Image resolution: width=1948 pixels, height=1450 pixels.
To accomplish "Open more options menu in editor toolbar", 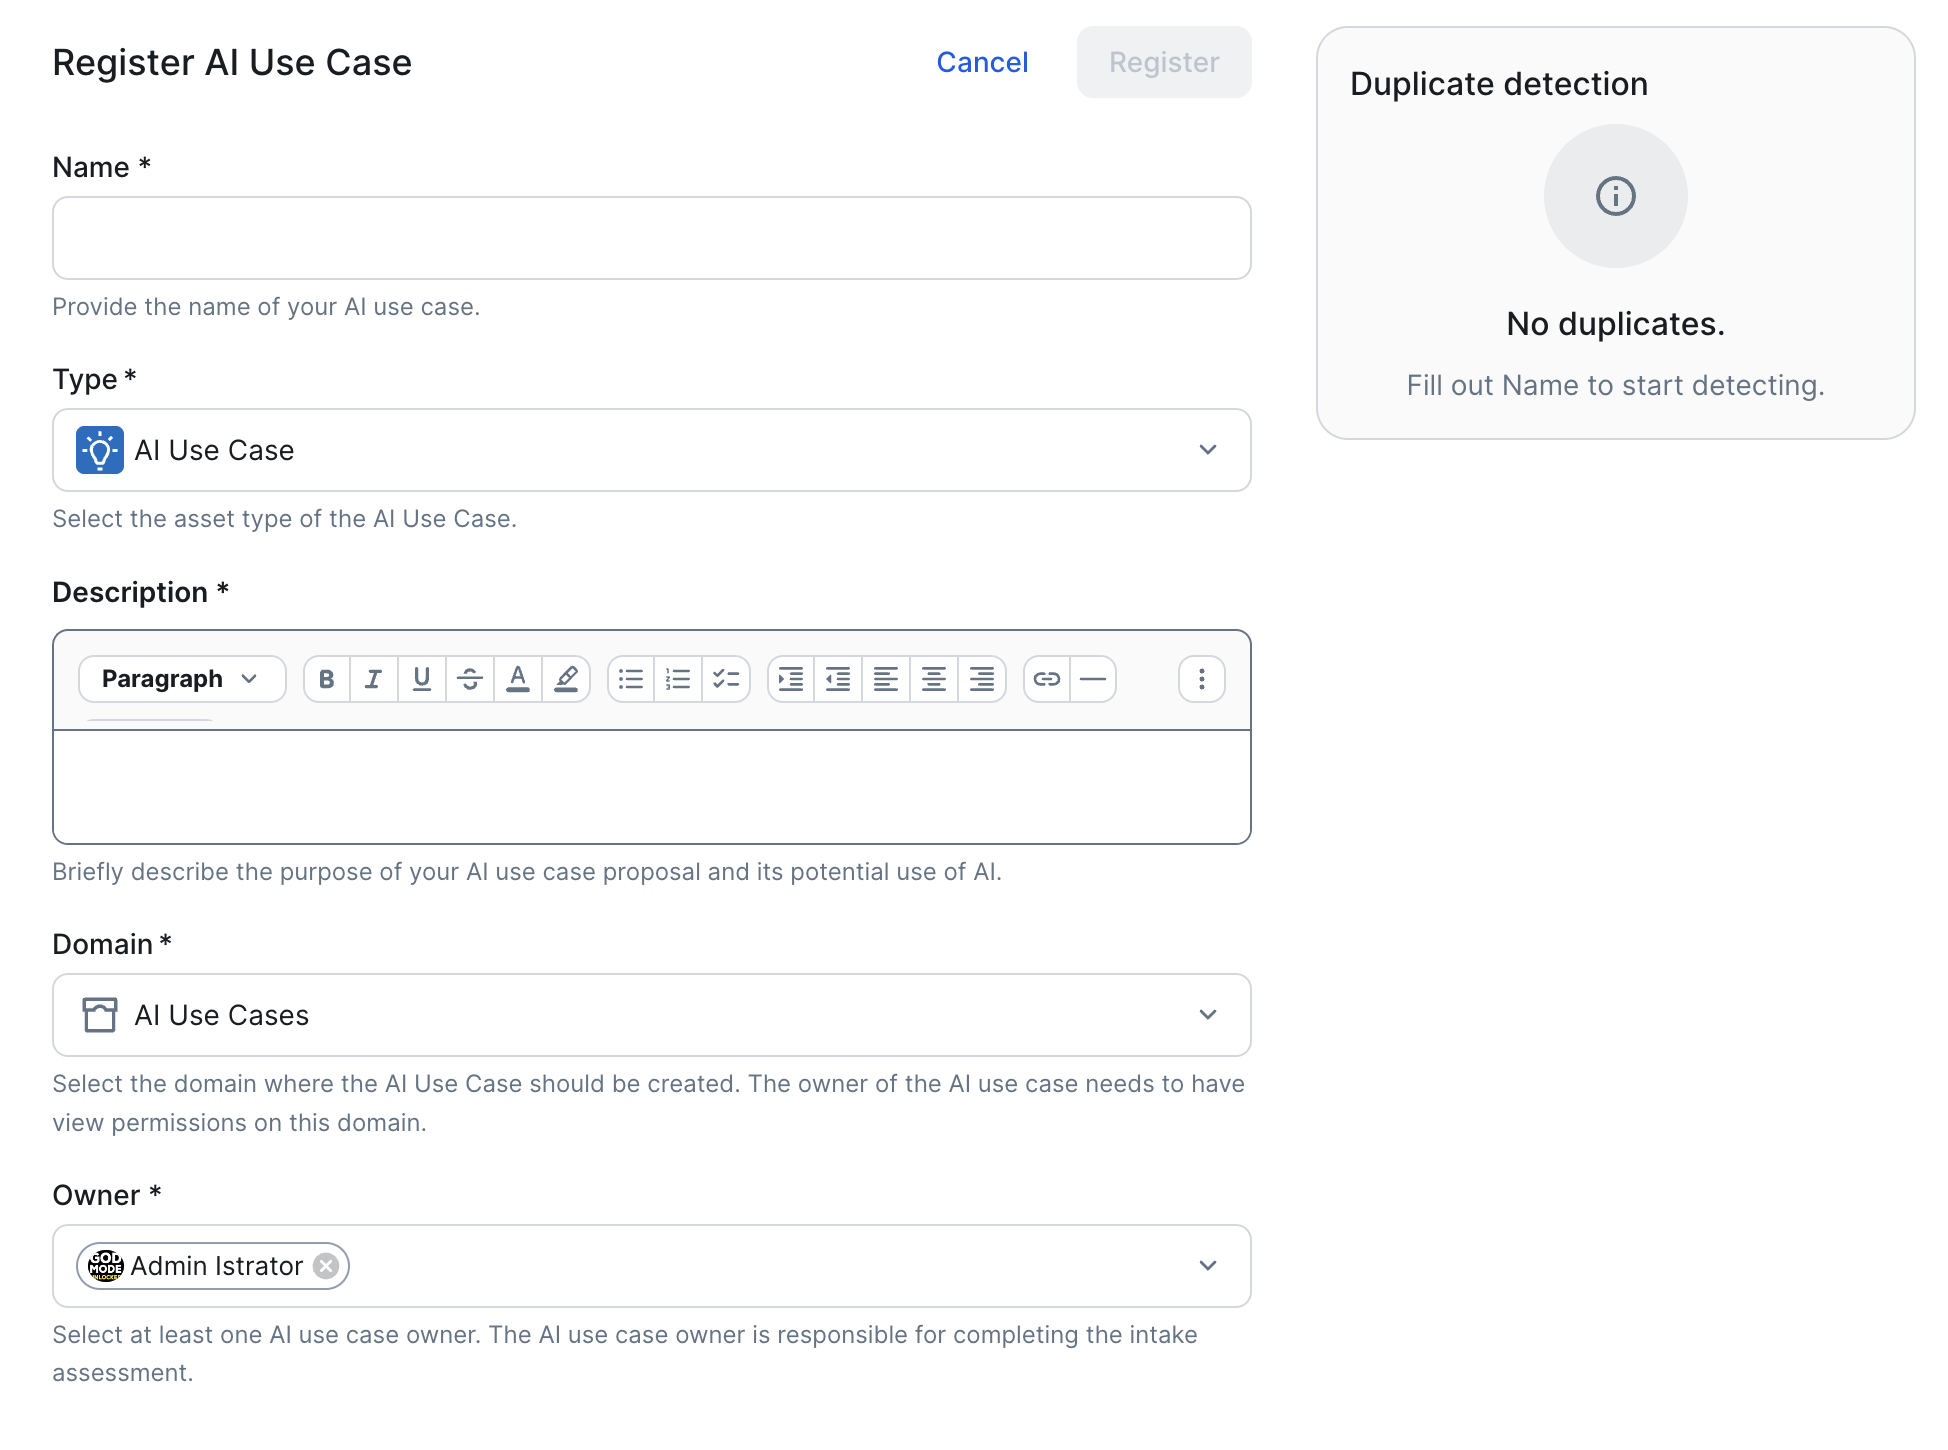I will 1201,680.
